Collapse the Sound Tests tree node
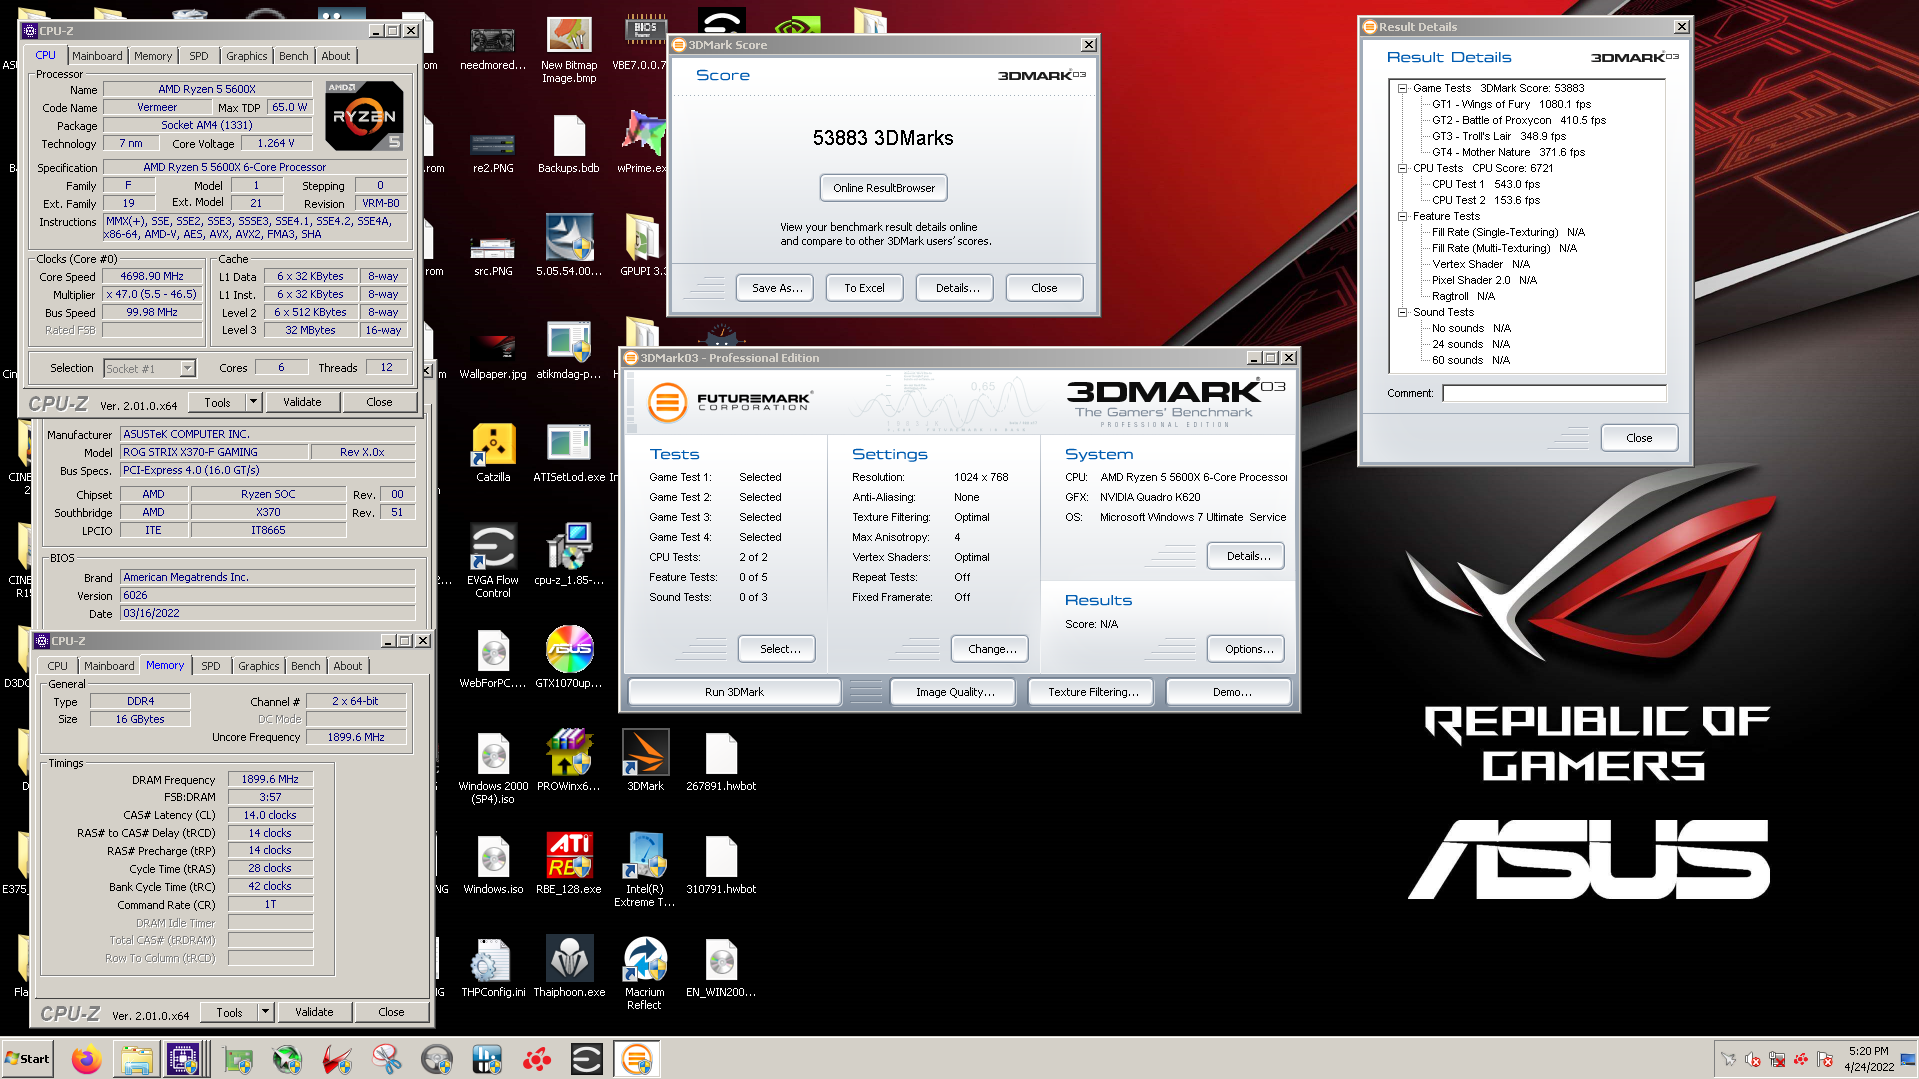1919x1079 pixels. (x=1402, y=312)
